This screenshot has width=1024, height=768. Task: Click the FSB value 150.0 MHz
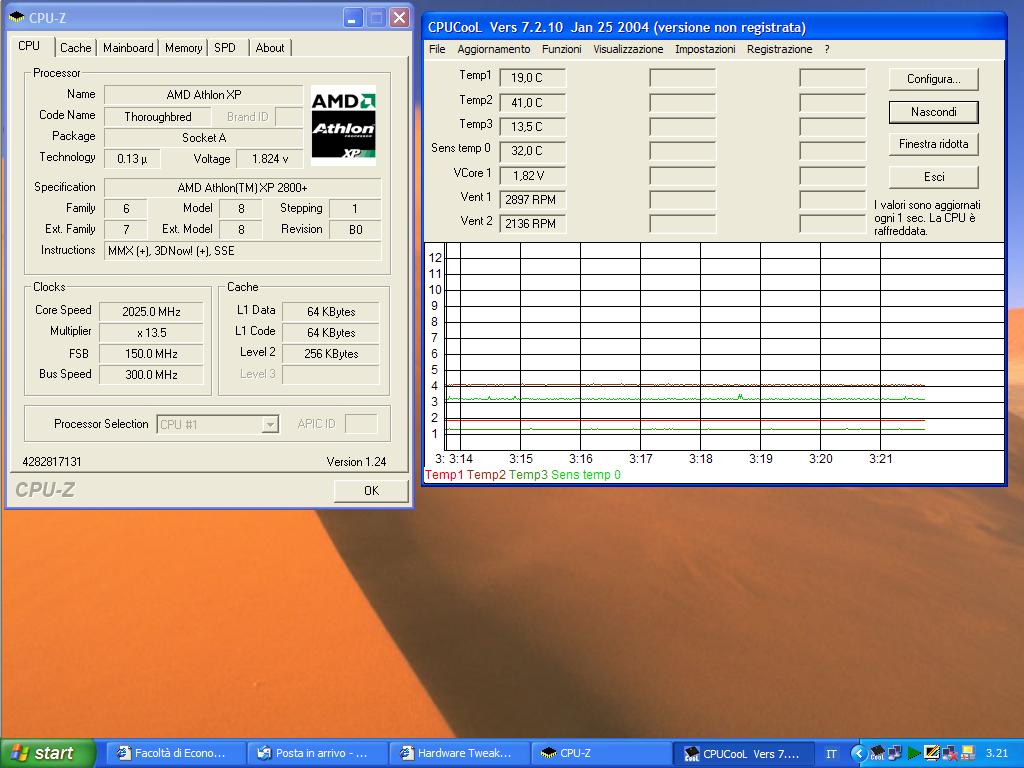pyautogui.click(x=151, y=353)
